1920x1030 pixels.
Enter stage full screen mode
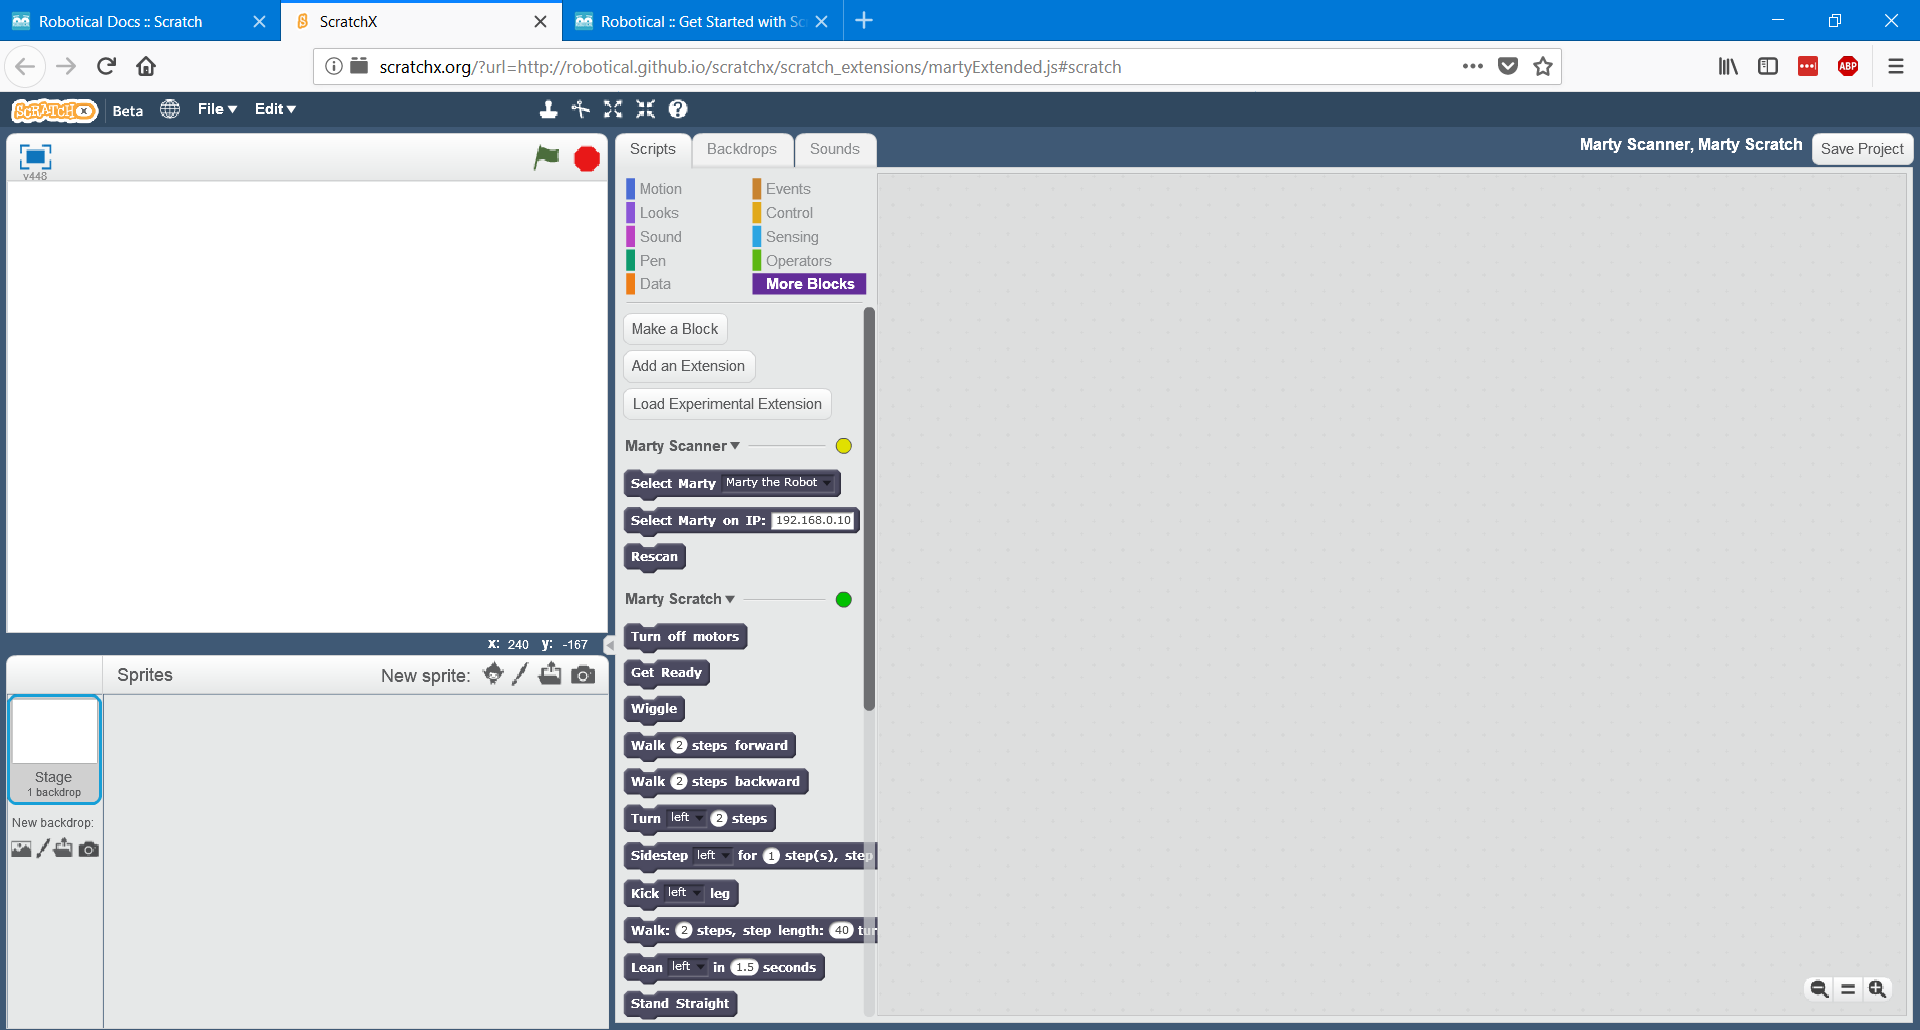(35, 156)
